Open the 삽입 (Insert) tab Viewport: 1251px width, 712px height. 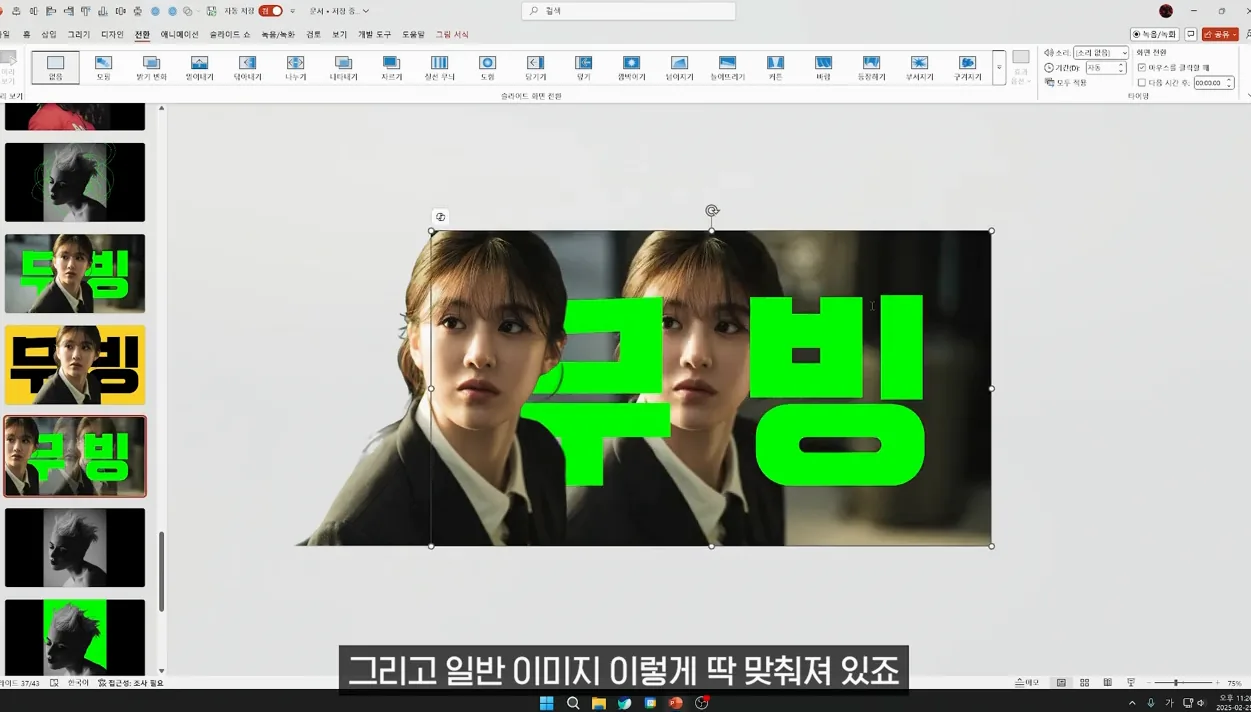[49, 34]
